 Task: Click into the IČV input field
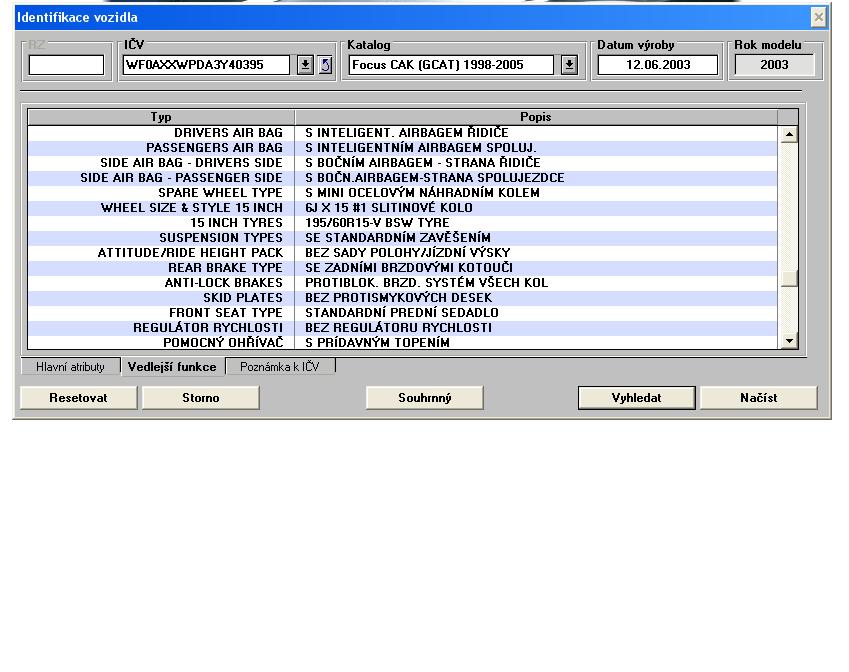click(206, 65)
